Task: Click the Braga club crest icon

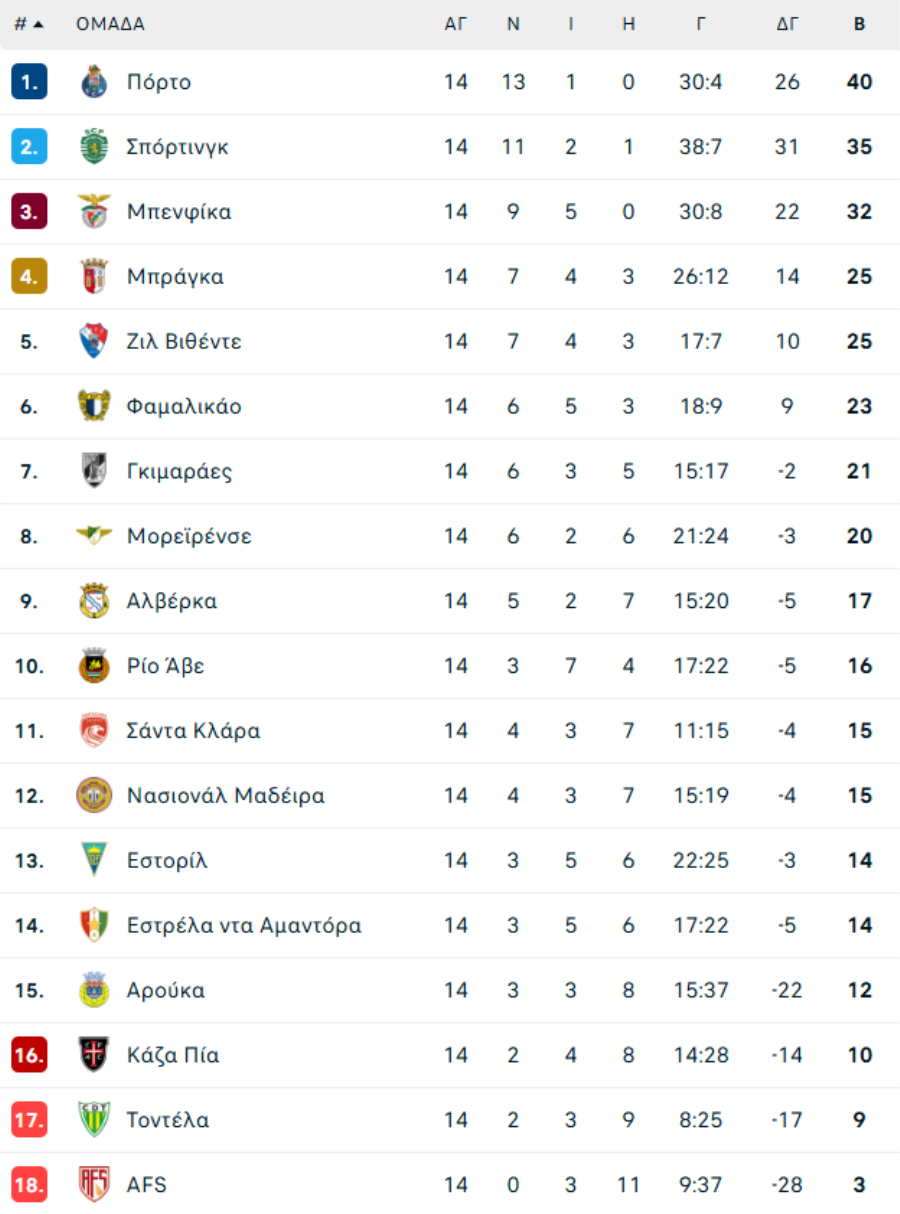Action: tap(94, 277)
